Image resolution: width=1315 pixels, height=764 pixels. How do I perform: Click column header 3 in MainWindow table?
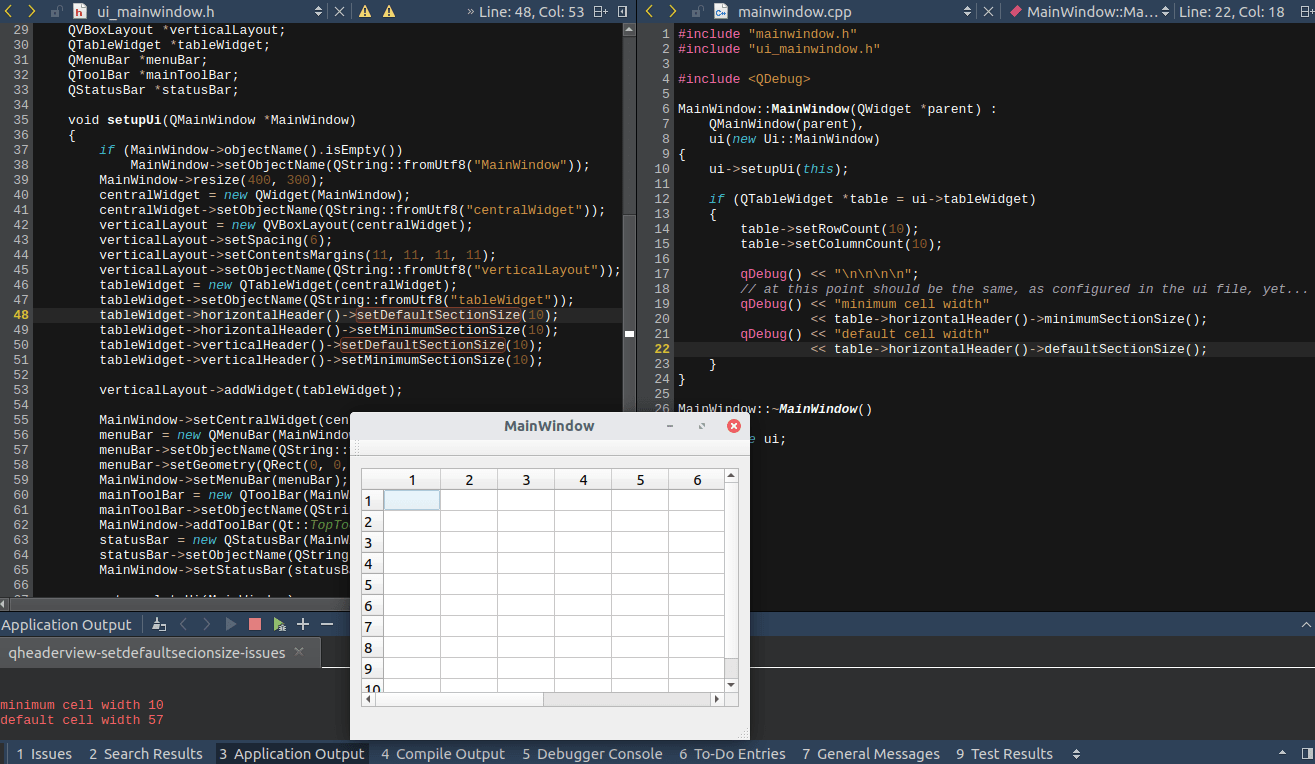pos(526,480)
